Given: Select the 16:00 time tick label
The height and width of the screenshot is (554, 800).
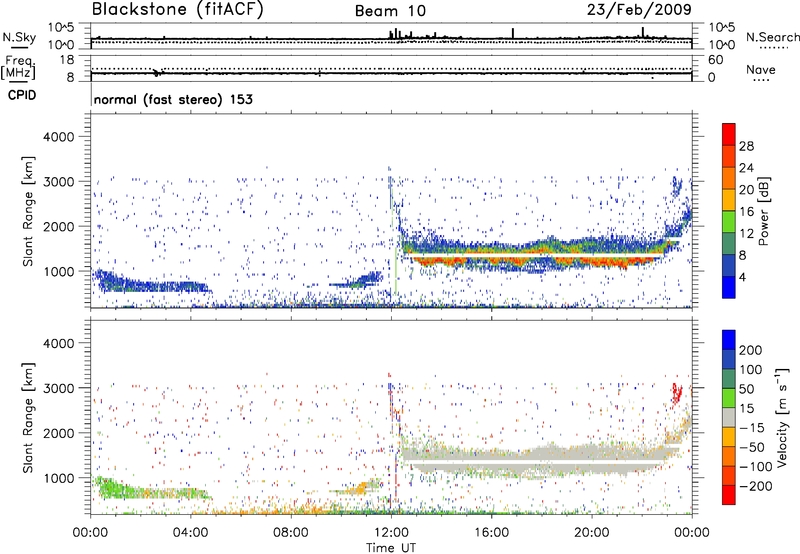Looking at the screenshot, I should click(x=491, y=533).
